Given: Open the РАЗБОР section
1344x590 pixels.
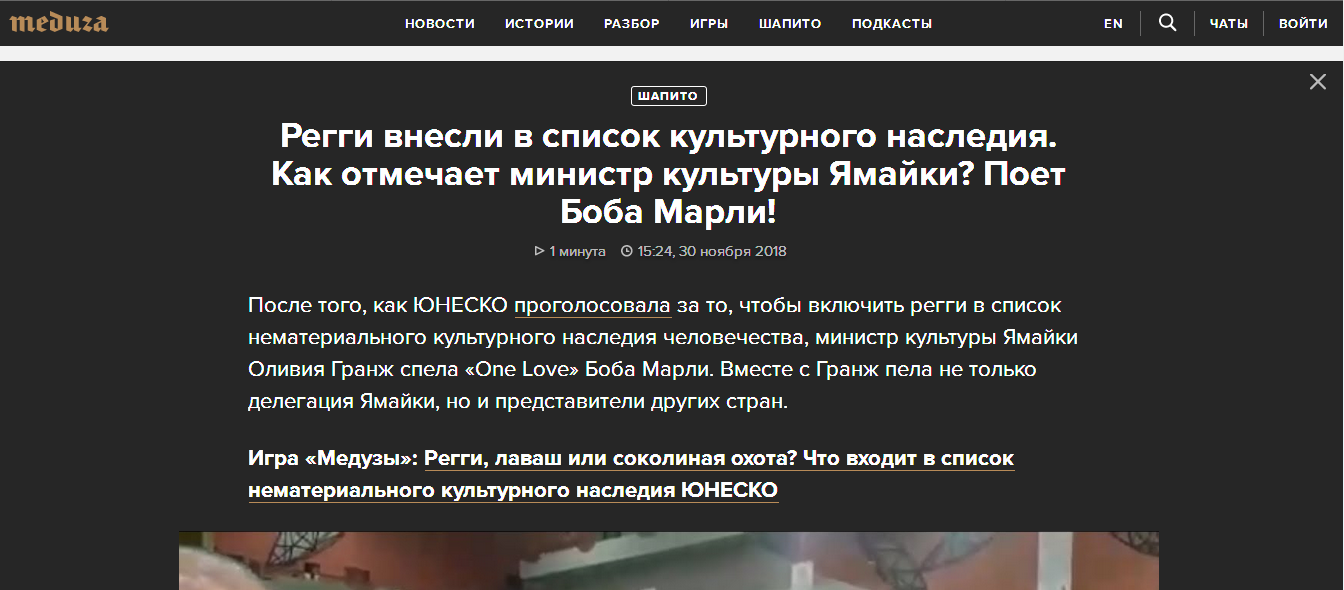Looking at the screenshot, I should pyautogui.click(x=632, y=24).
